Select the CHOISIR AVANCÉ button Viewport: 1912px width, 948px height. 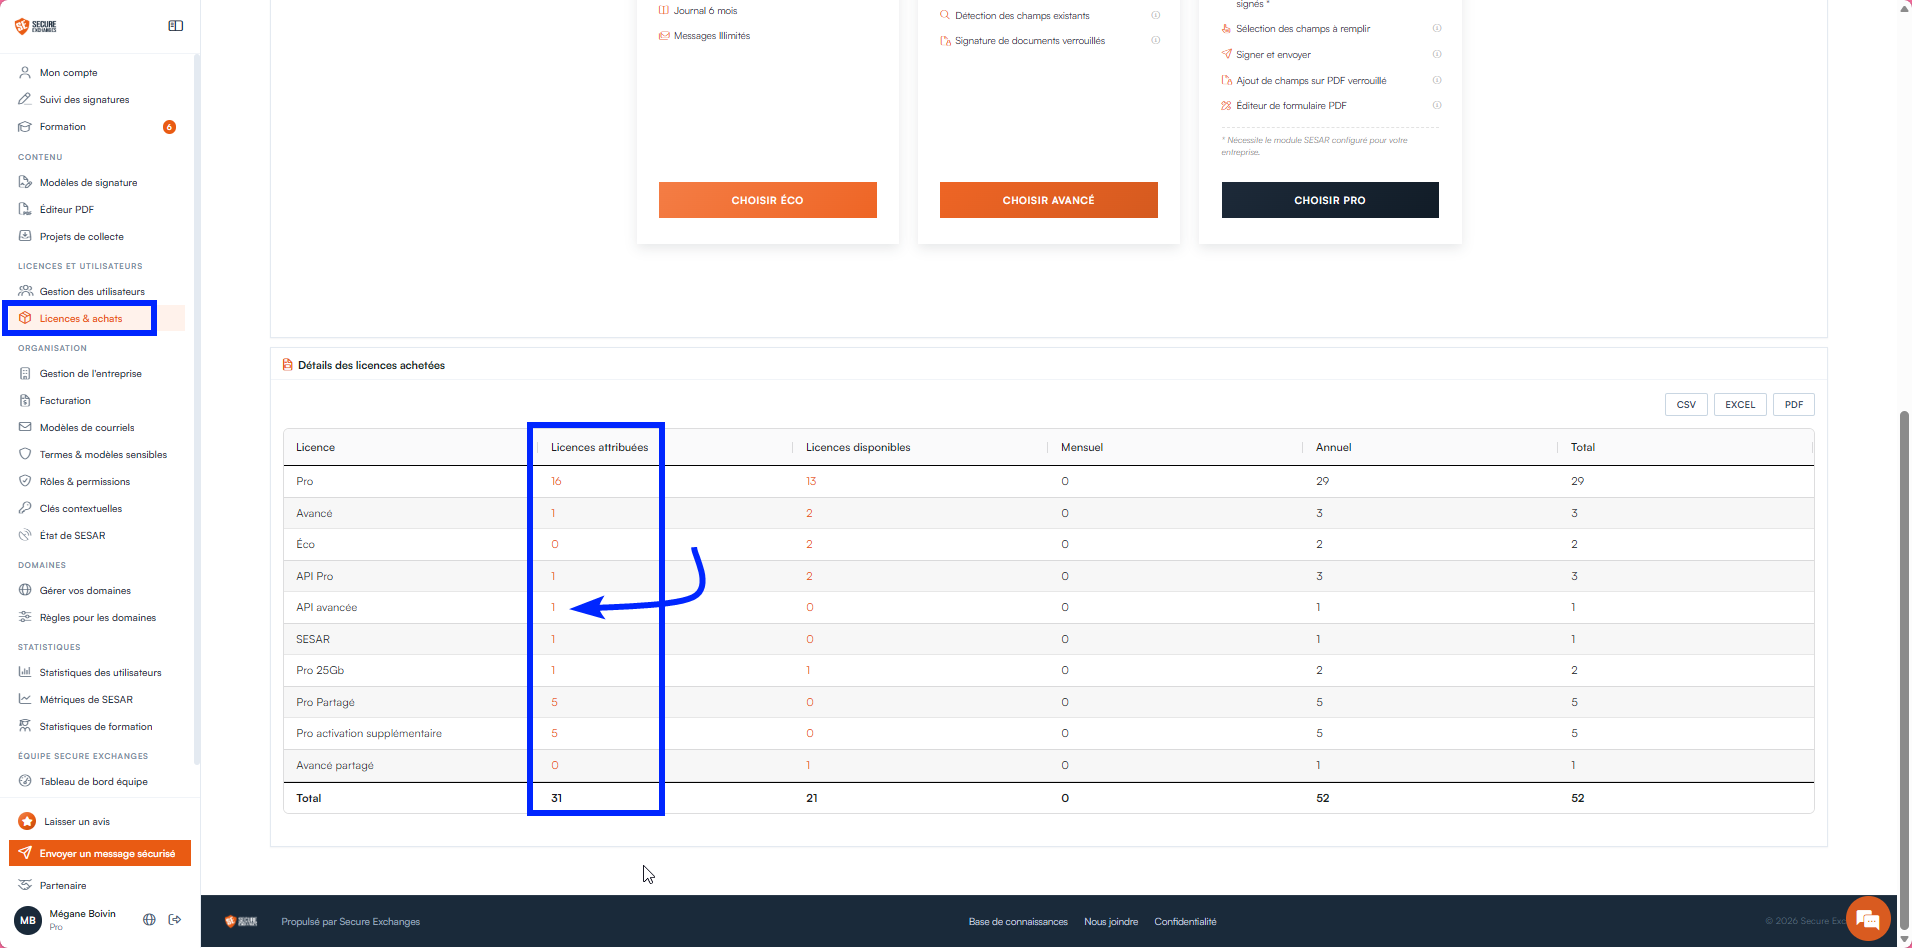1049,200
